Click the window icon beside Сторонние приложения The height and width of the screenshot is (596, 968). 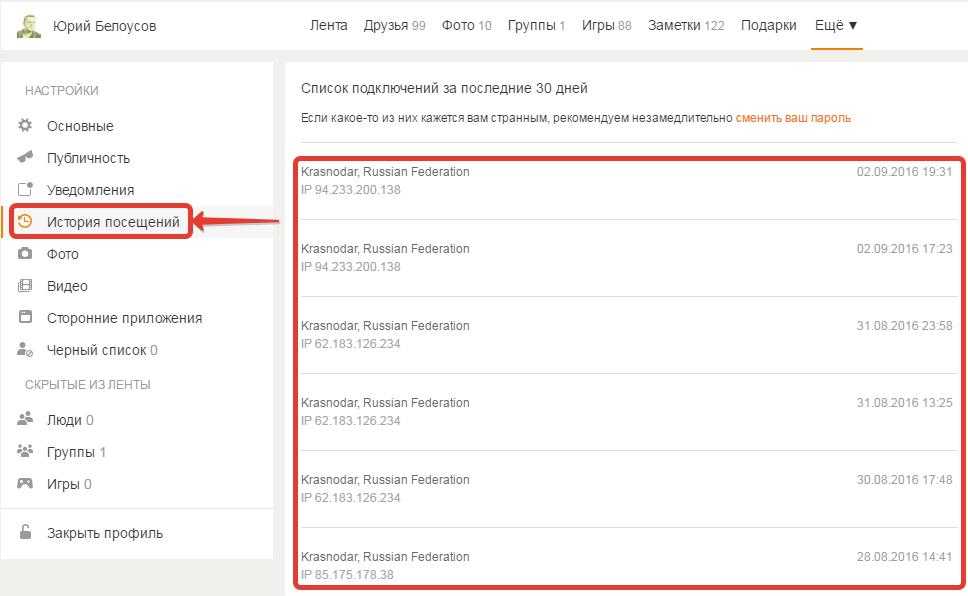pyautogui.click(x=25, y=317)
